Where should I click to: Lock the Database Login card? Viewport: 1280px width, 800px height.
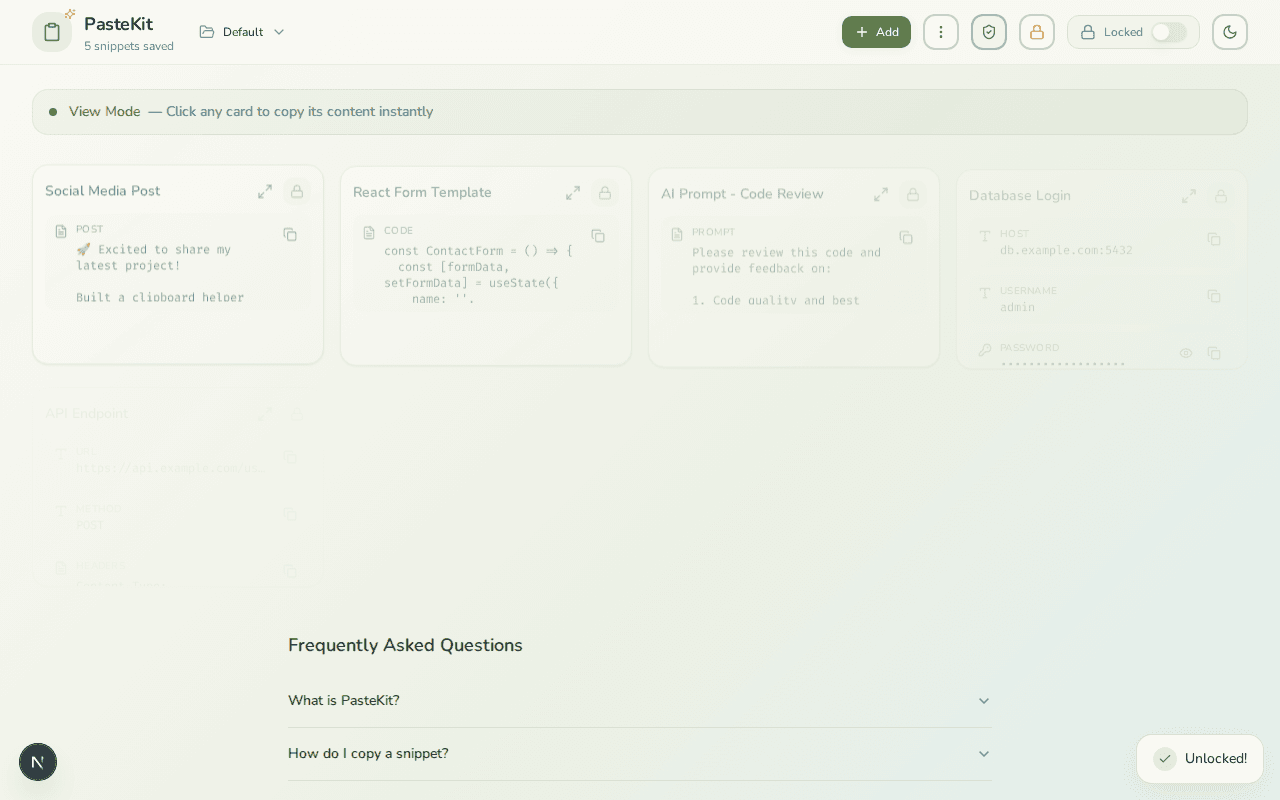tap(1220, 196)
